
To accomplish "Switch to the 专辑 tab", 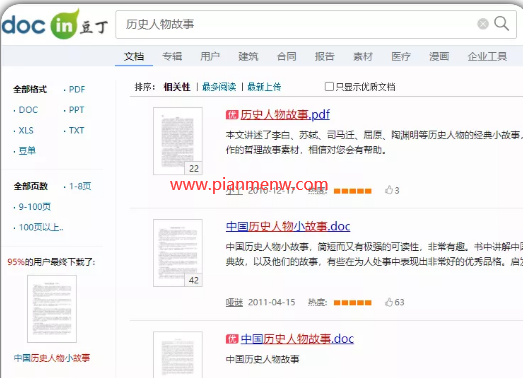I will [172, 56].
